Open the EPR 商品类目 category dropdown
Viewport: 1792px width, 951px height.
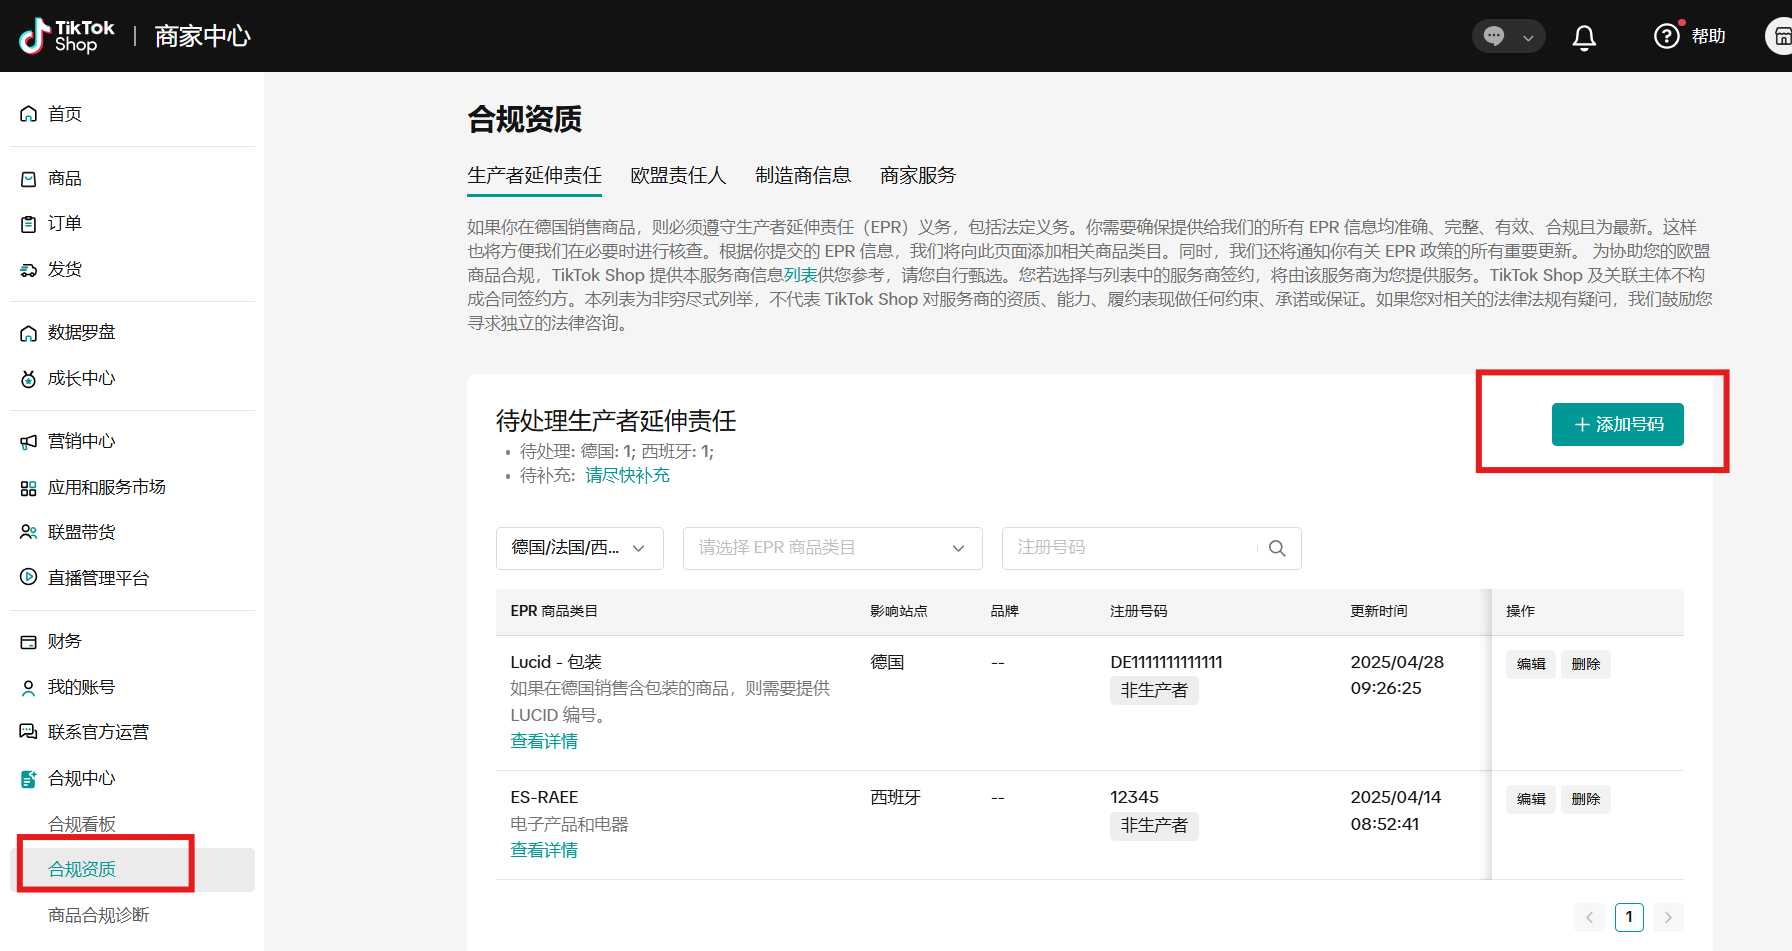click(831, 548)
